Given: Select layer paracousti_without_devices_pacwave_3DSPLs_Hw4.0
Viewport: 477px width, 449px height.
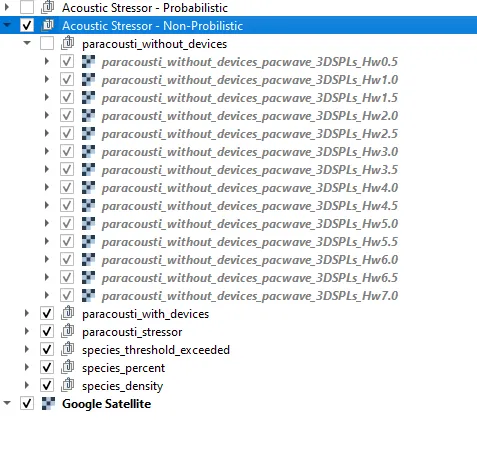Looking at the screenshot, I should point(250,188).
